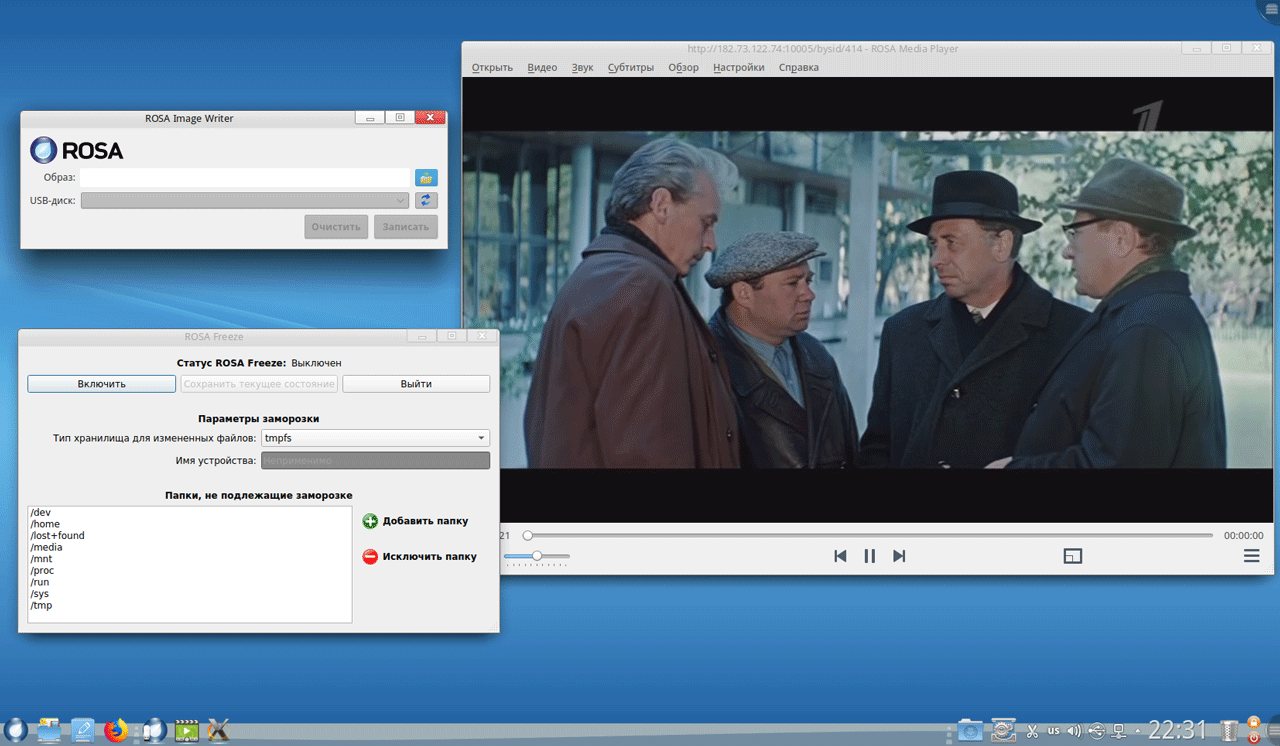Open the tmpfs storage type dropdown

pyautogui.click(x=375, y=438)
